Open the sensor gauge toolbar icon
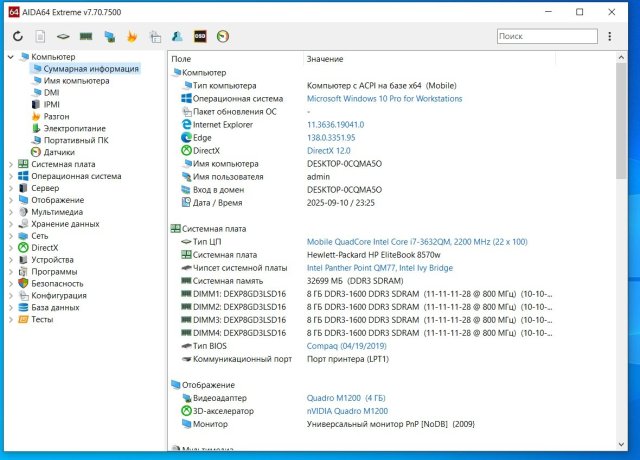 (222, 36)
